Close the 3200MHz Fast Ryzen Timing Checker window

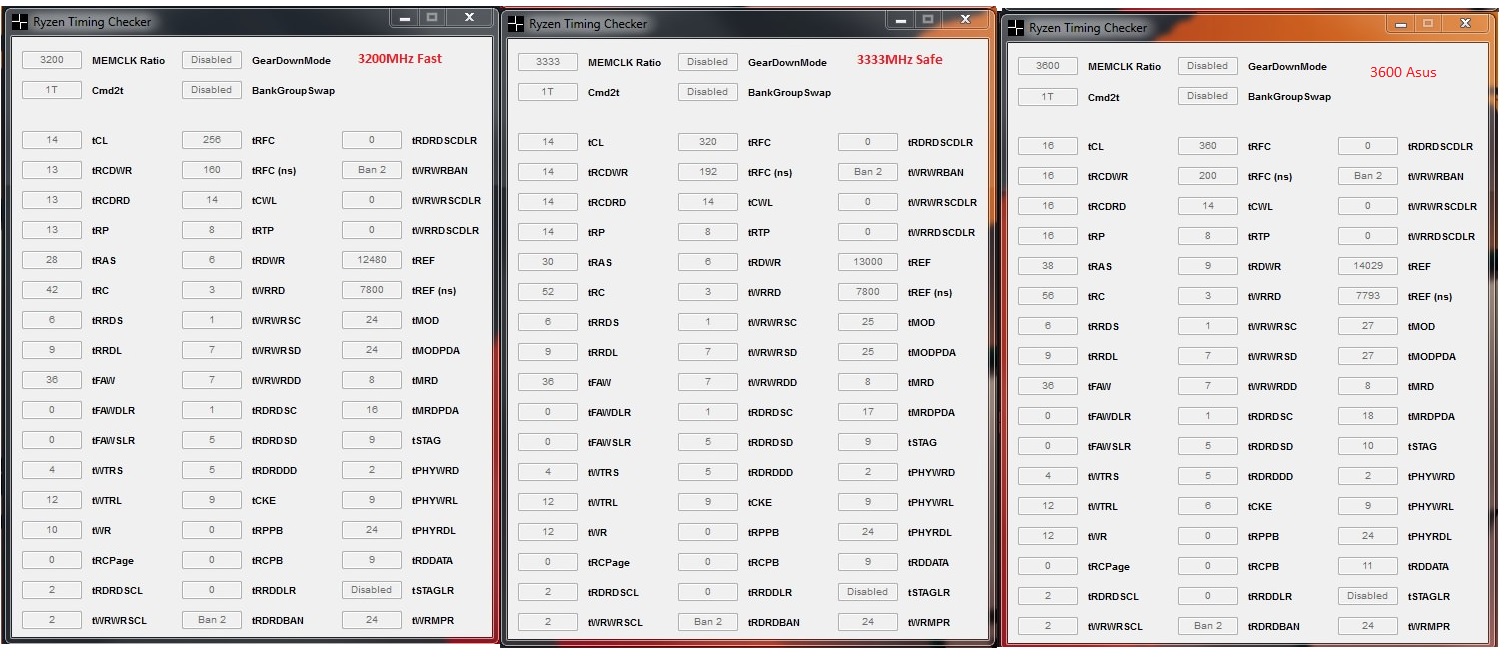pos(469,17)
